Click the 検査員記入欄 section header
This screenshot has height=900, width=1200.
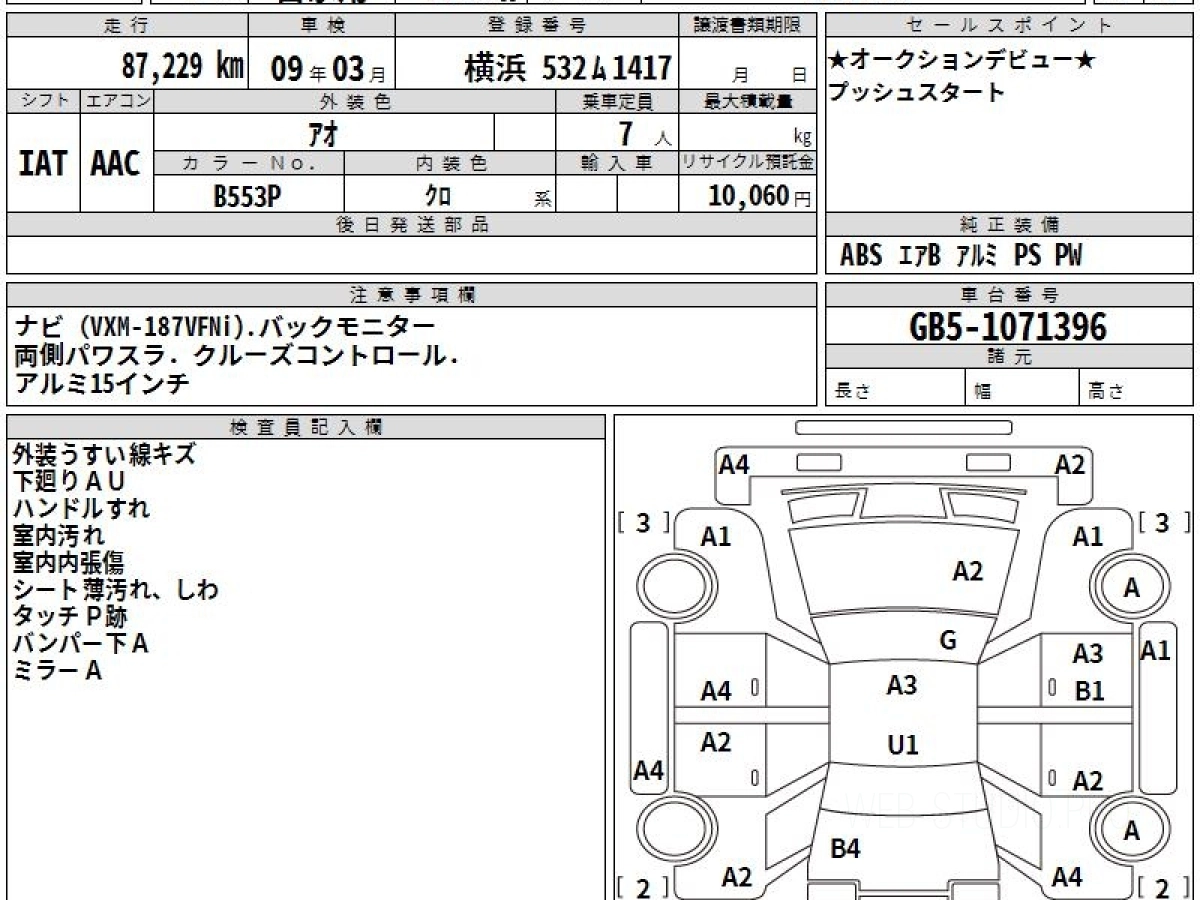coord(306,426)
